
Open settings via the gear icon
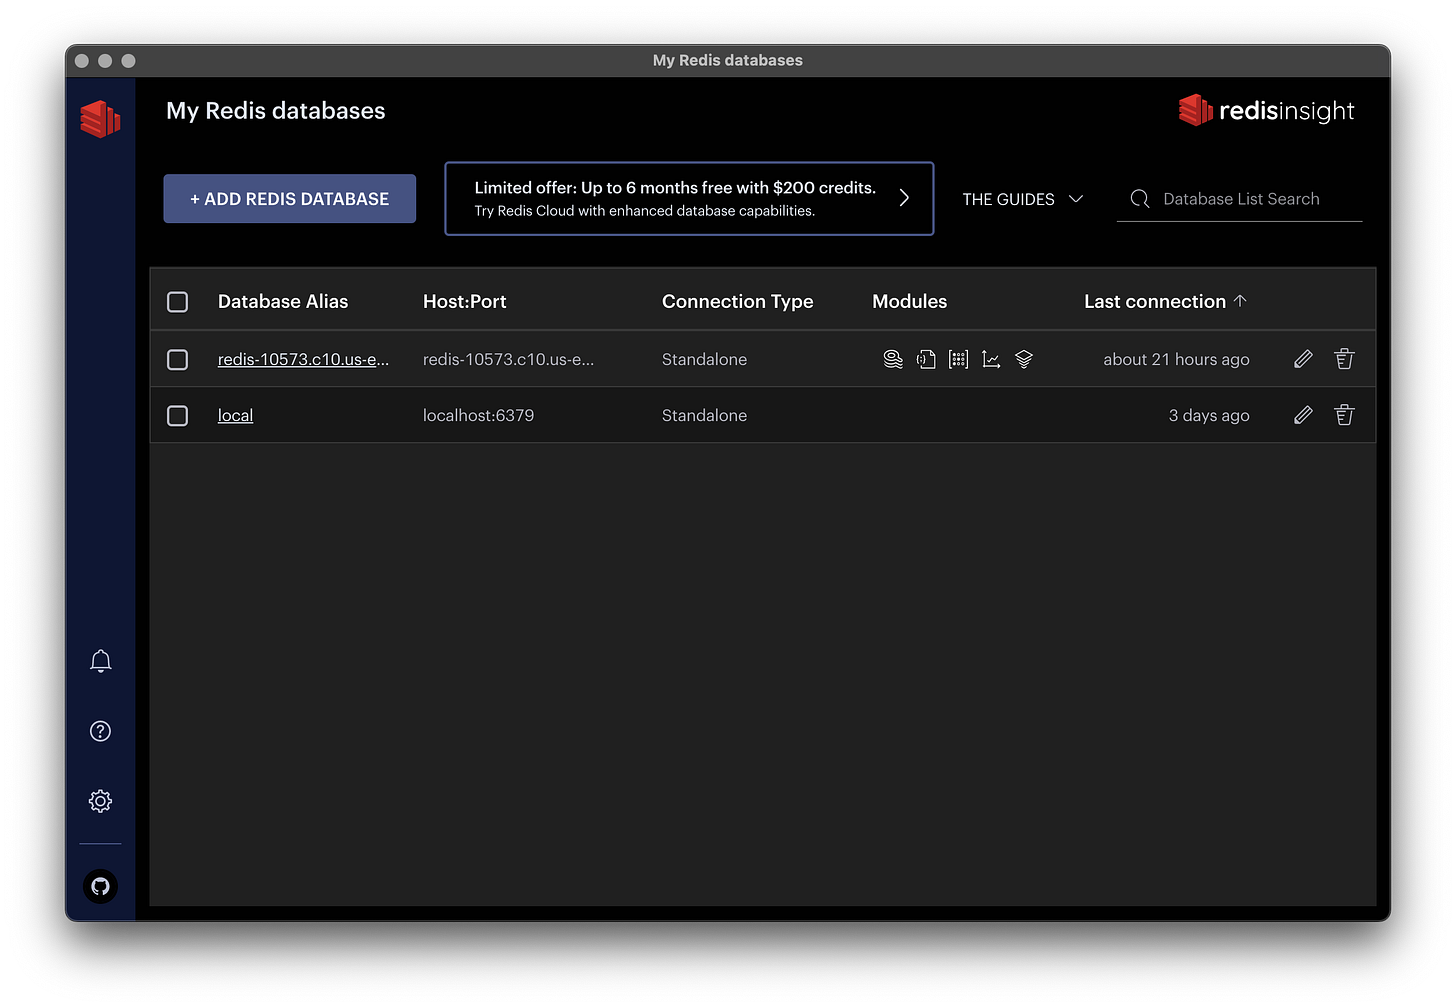pos(100,801)
